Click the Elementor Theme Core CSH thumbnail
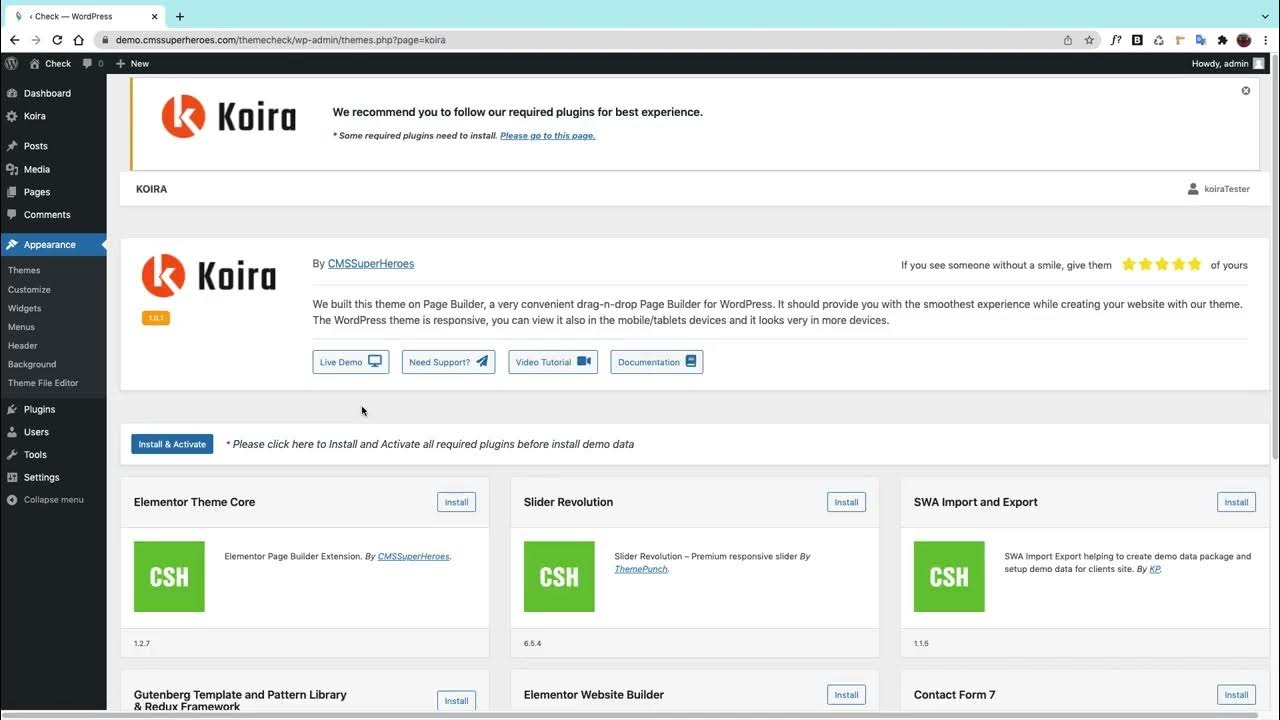This screenshot has width=1280, height=720. 169,577
